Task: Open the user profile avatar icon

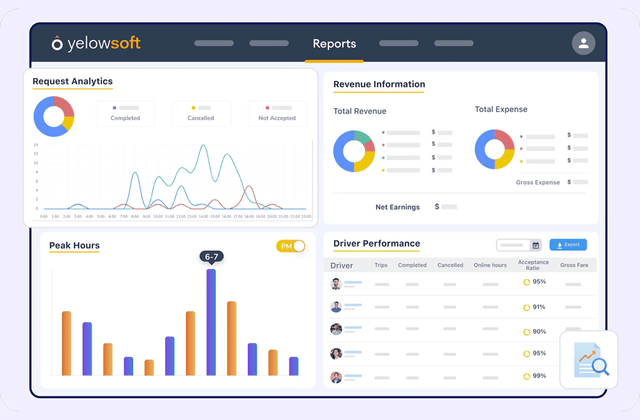Action: tap(583, 44)
